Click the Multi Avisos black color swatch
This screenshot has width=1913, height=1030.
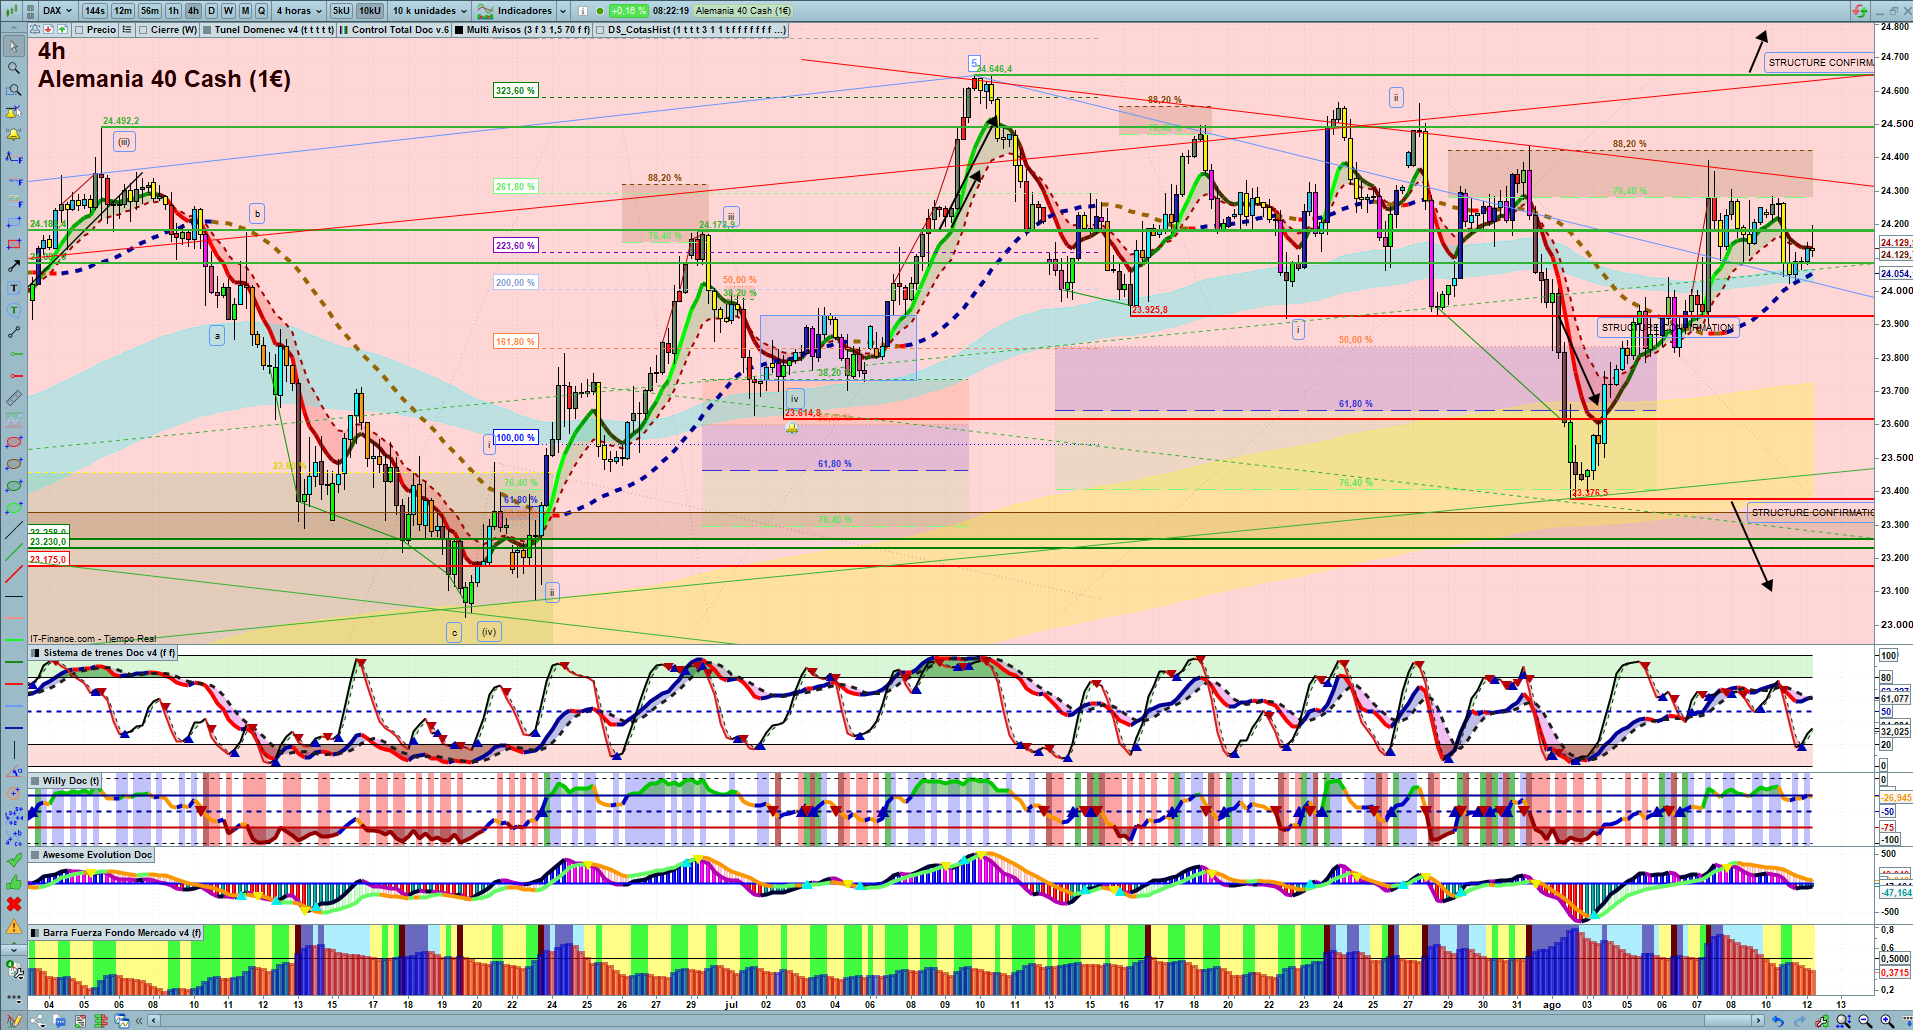pyautogui.click(x=459, y=30)
